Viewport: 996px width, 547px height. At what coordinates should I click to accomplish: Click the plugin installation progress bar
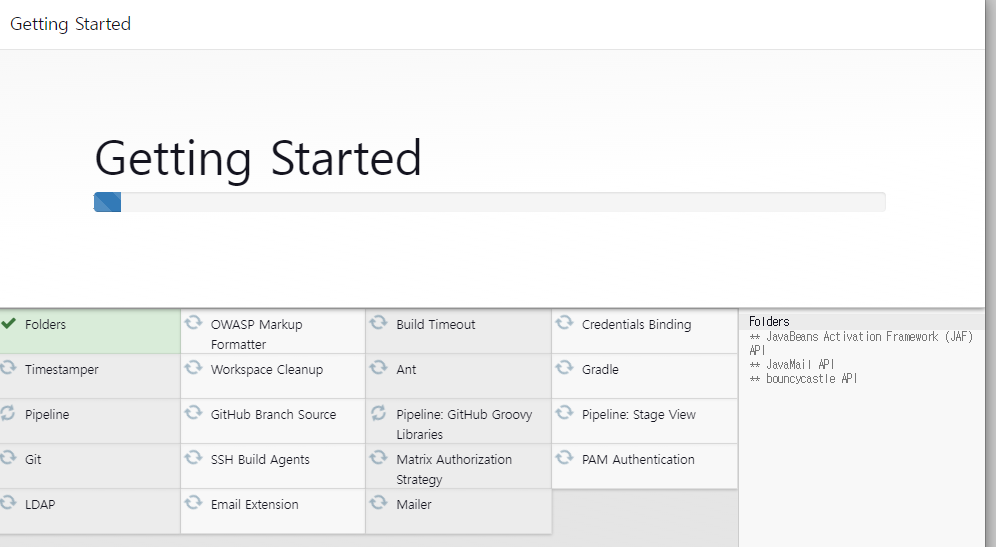tap(489, 202)
